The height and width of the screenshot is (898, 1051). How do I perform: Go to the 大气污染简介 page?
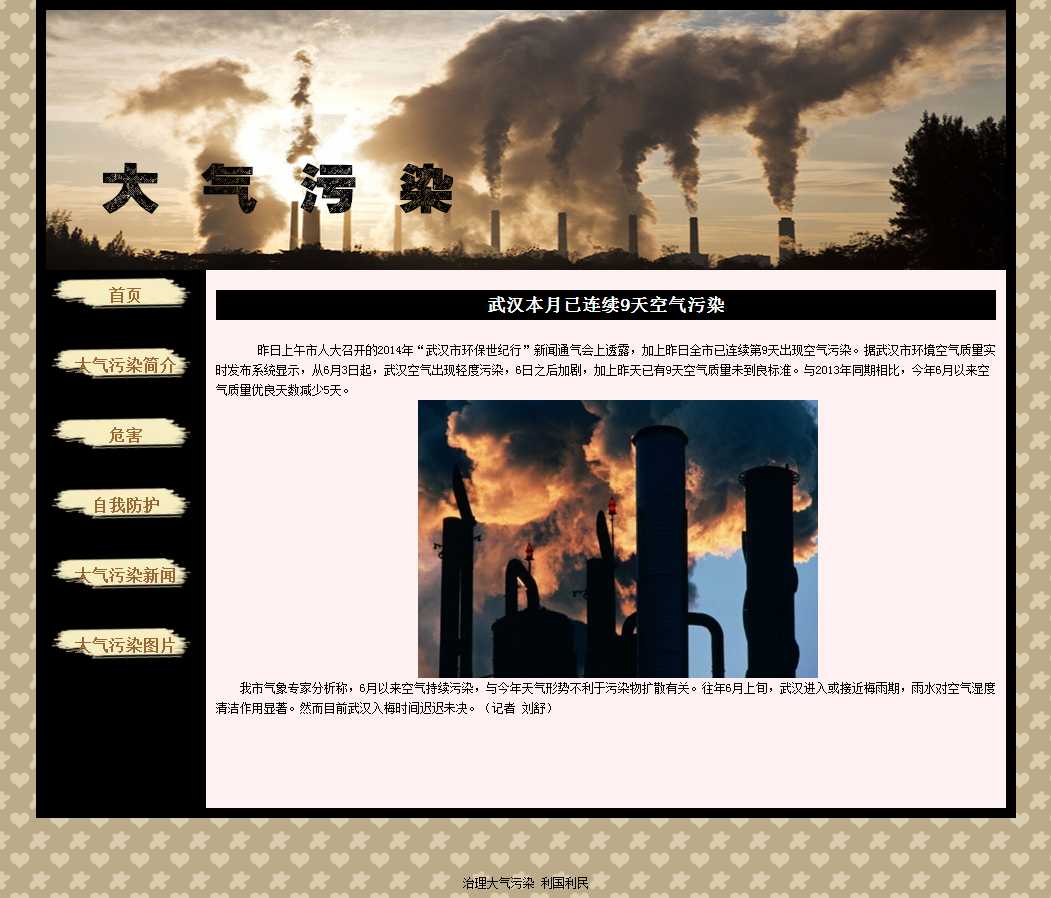coord(122,364)
